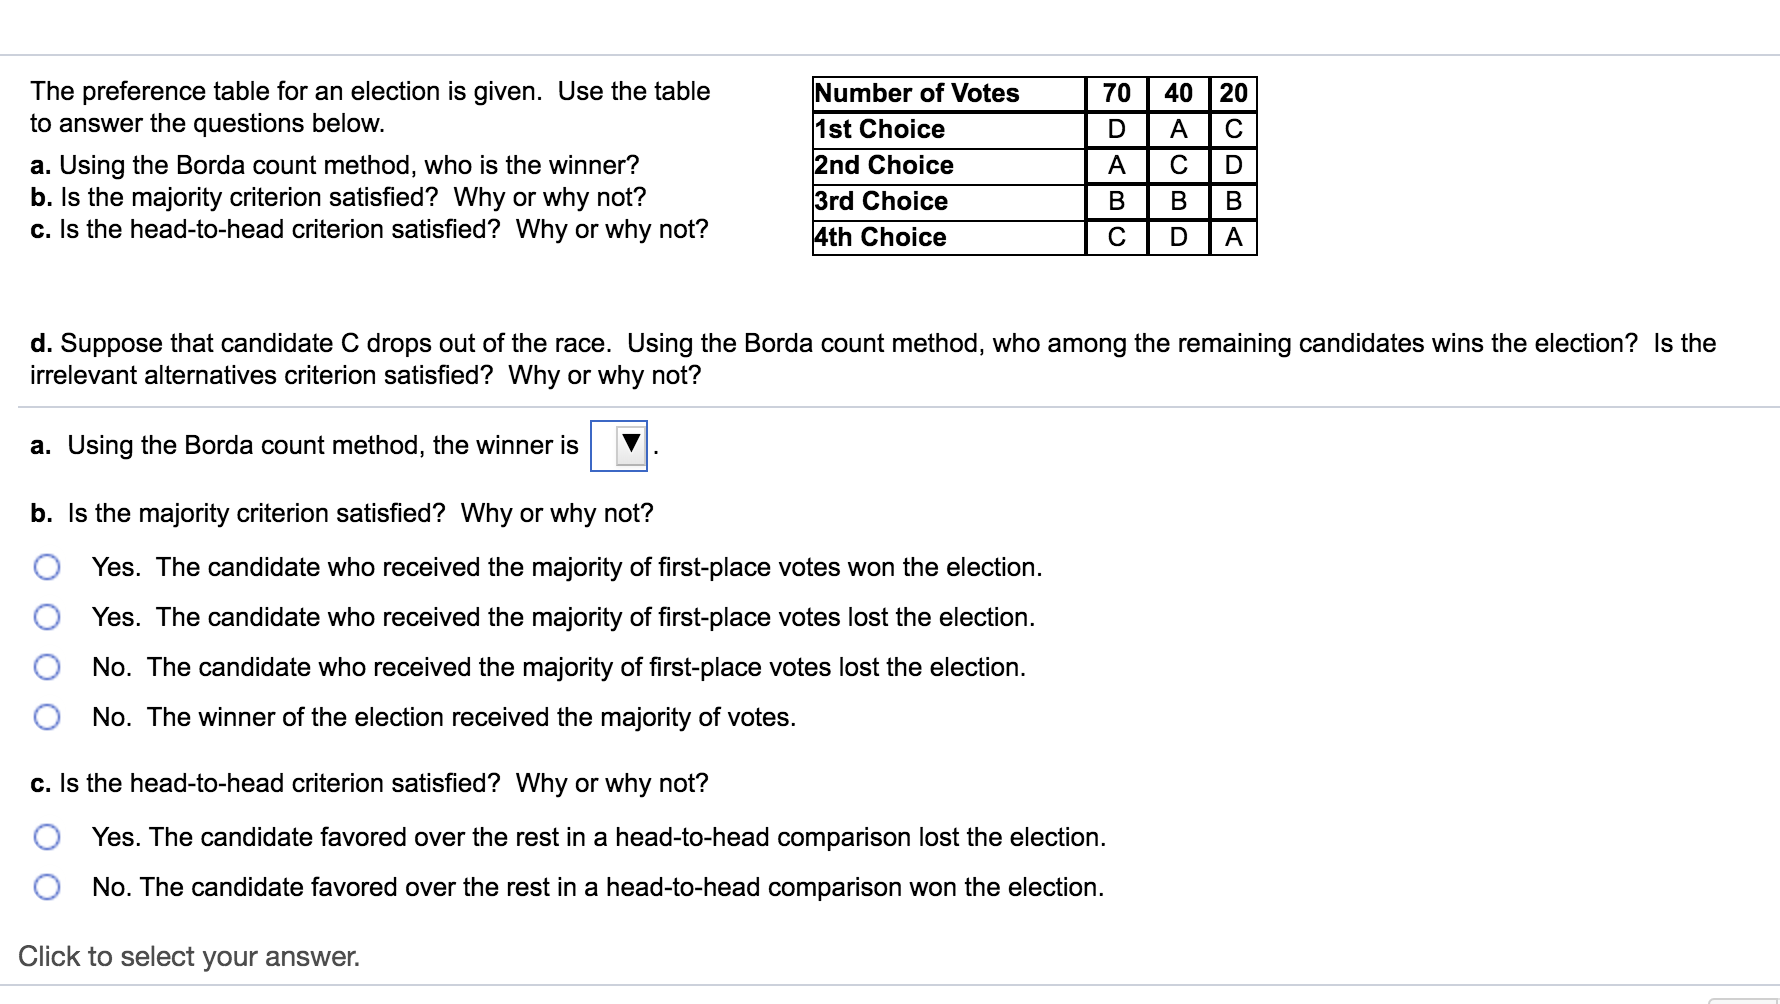Click the '70' votes column header cell
This screenshot has height=1004, width=1780.
(1115, 93)
